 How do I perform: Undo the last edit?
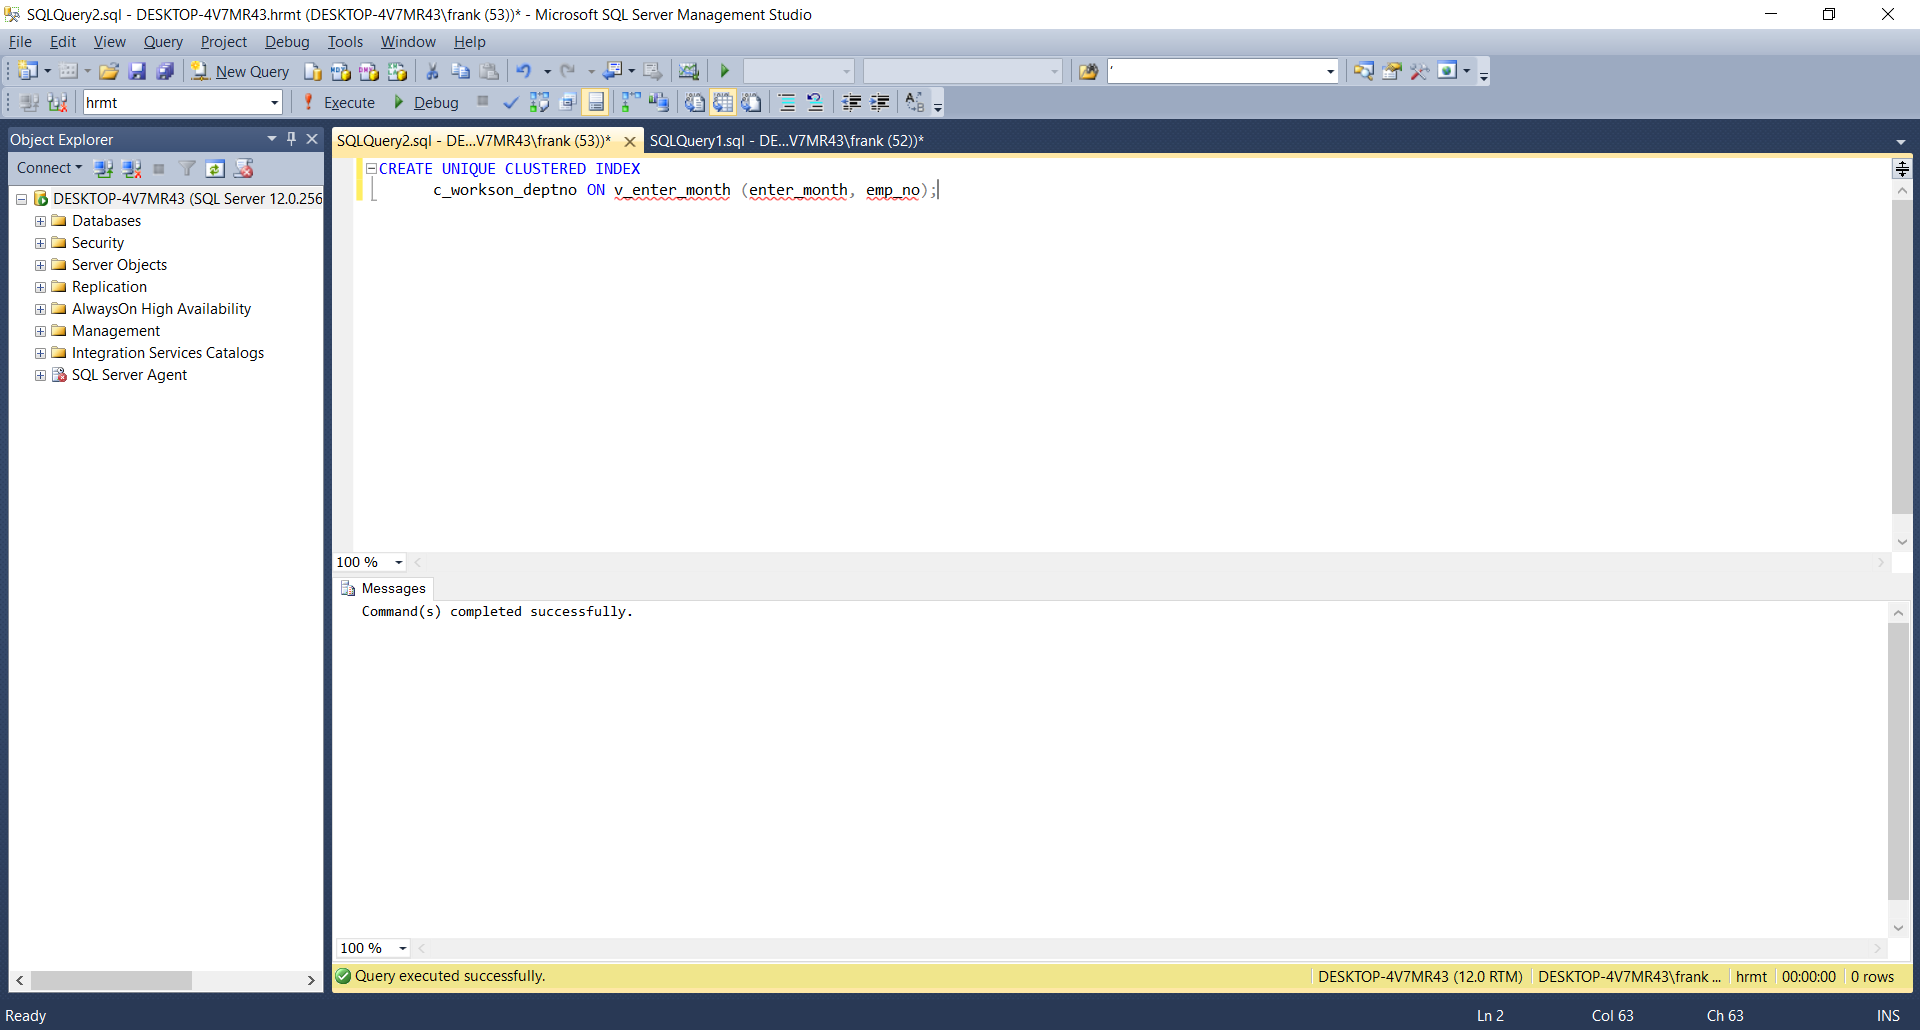click(x=523, y=71)
